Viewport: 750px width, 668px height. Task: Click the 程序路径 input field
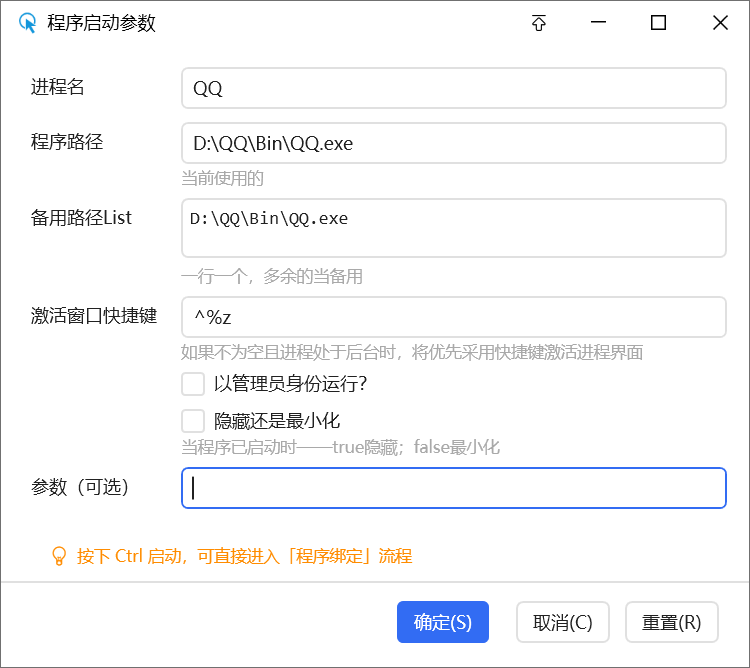click(454, 143)
